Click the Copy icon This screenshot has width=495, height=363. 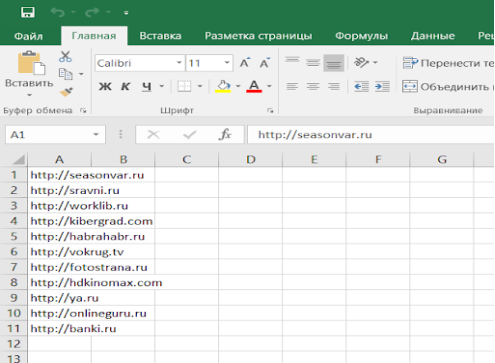[x=66, y=74]
